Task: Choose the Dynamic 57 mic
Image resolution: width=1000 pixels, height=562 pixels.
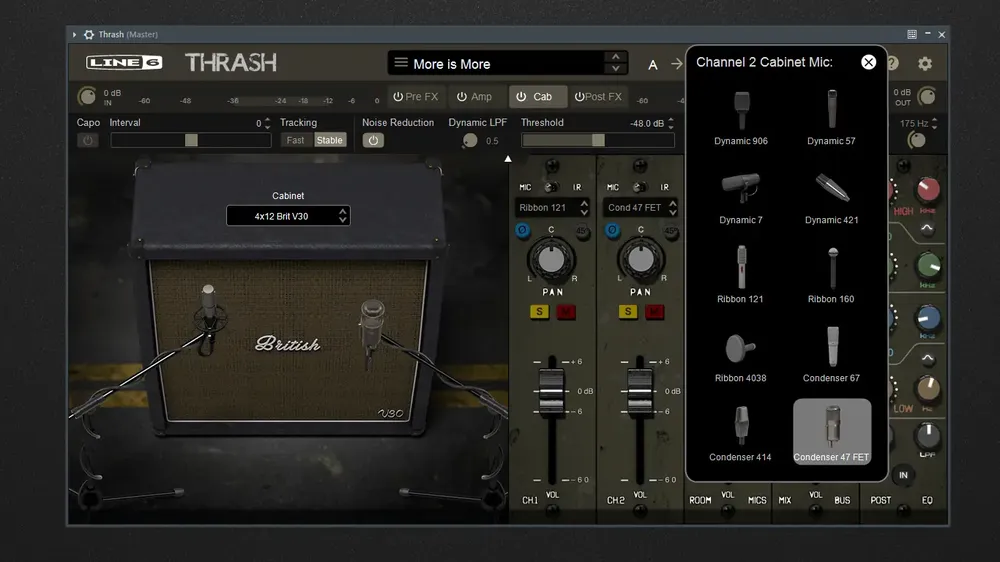Action: point(831,119)
